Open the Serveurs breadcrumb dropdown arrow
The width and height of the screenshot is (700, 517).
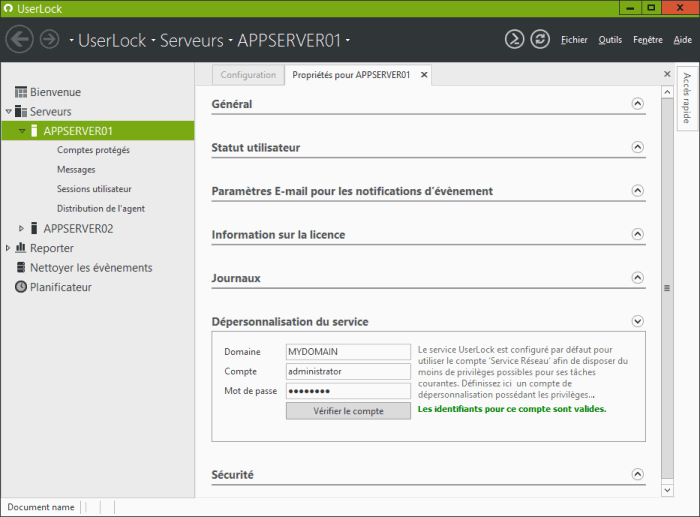pyautogui.click(x=153, y=40)
